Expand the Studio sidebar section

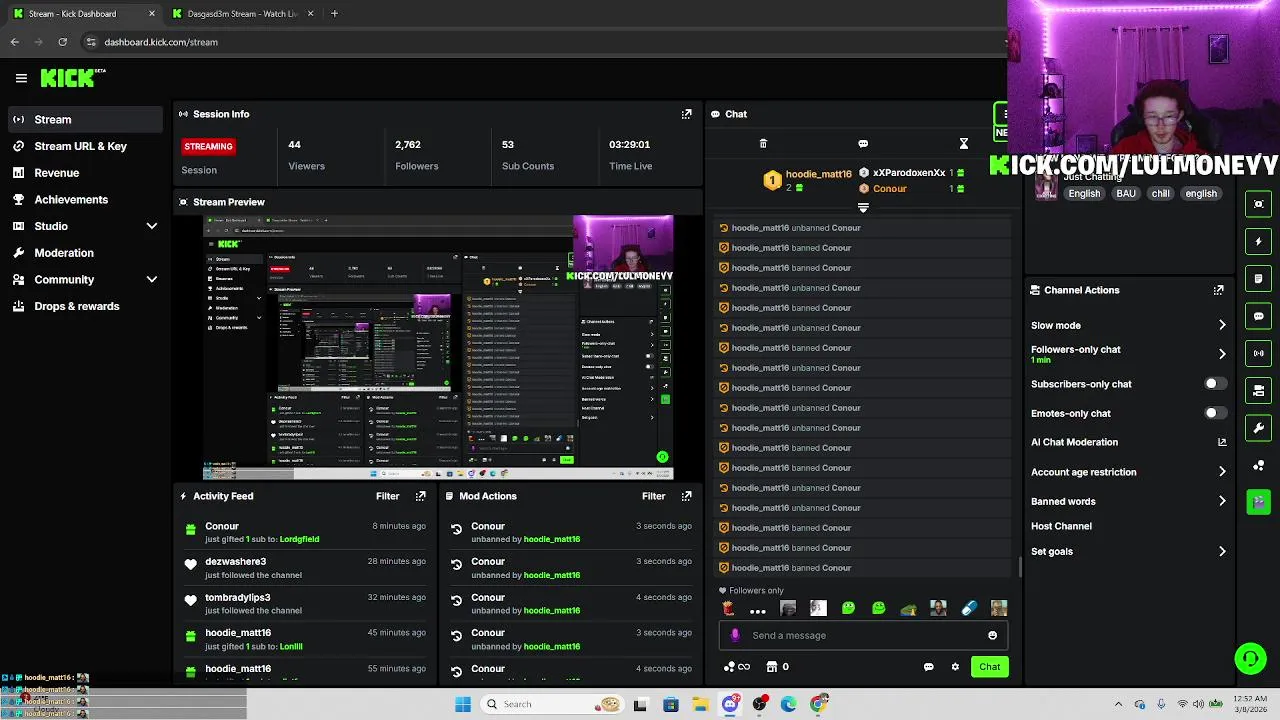[x=152, y=226]
